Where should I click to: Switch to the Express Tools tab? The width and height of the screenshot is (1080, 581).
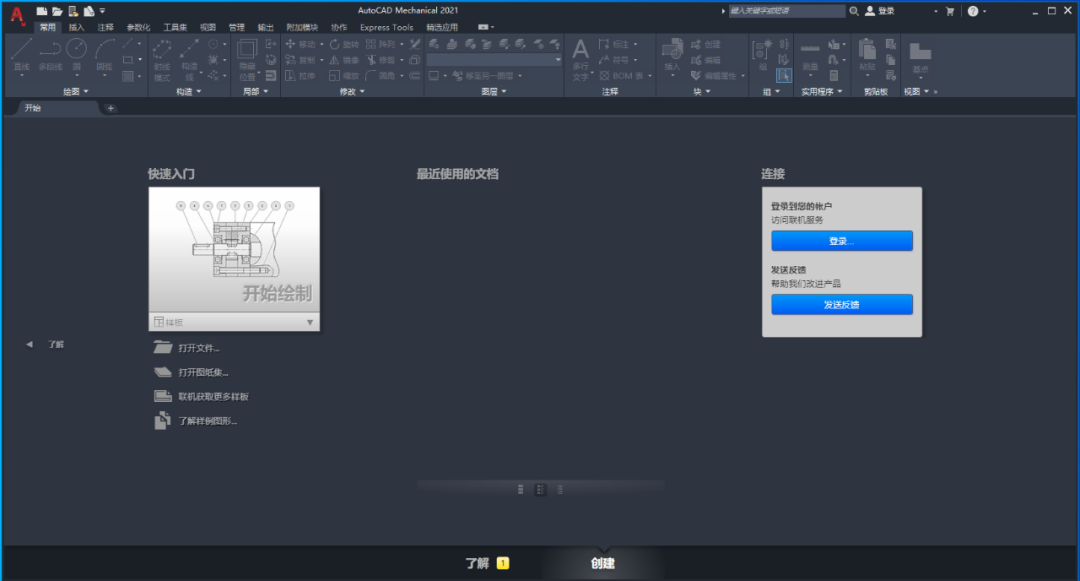click(386, 27)
